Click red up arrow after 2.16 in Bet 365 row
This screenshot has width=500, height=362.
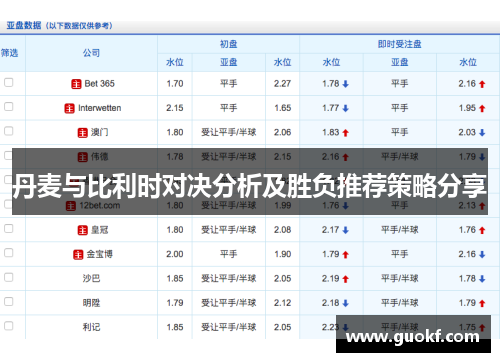pos(482,84)
